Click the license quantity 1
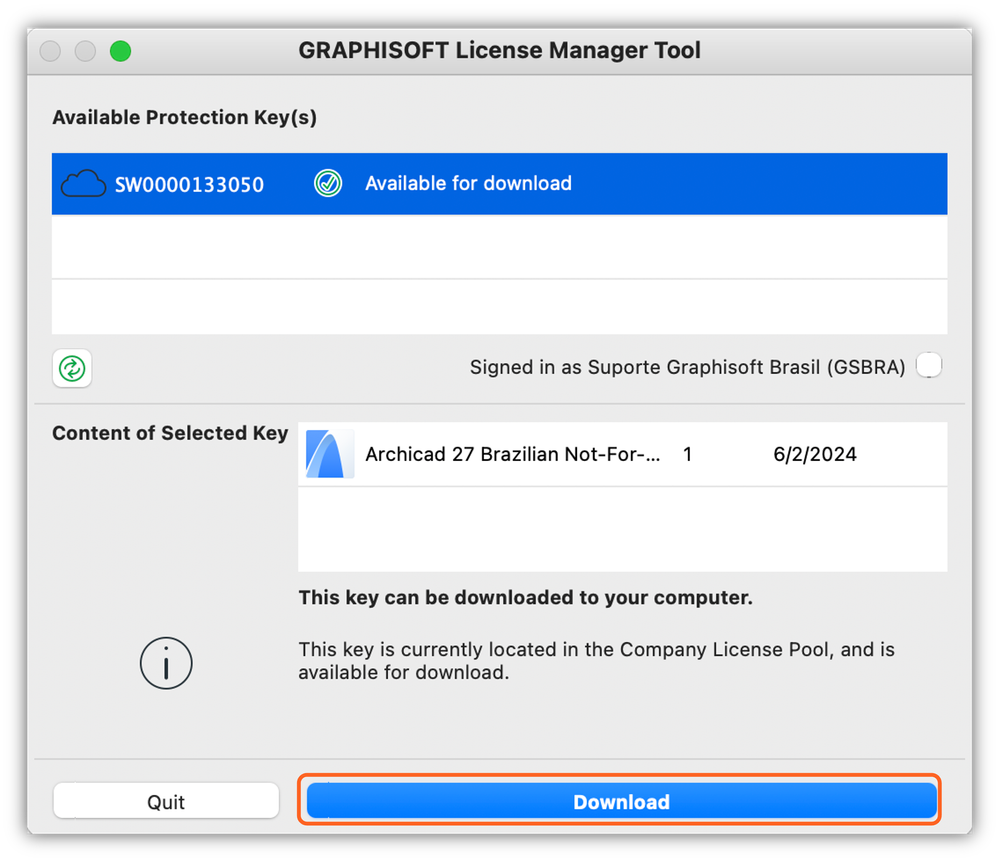Screen dimensions: 999x862 [x=687, y=454]
